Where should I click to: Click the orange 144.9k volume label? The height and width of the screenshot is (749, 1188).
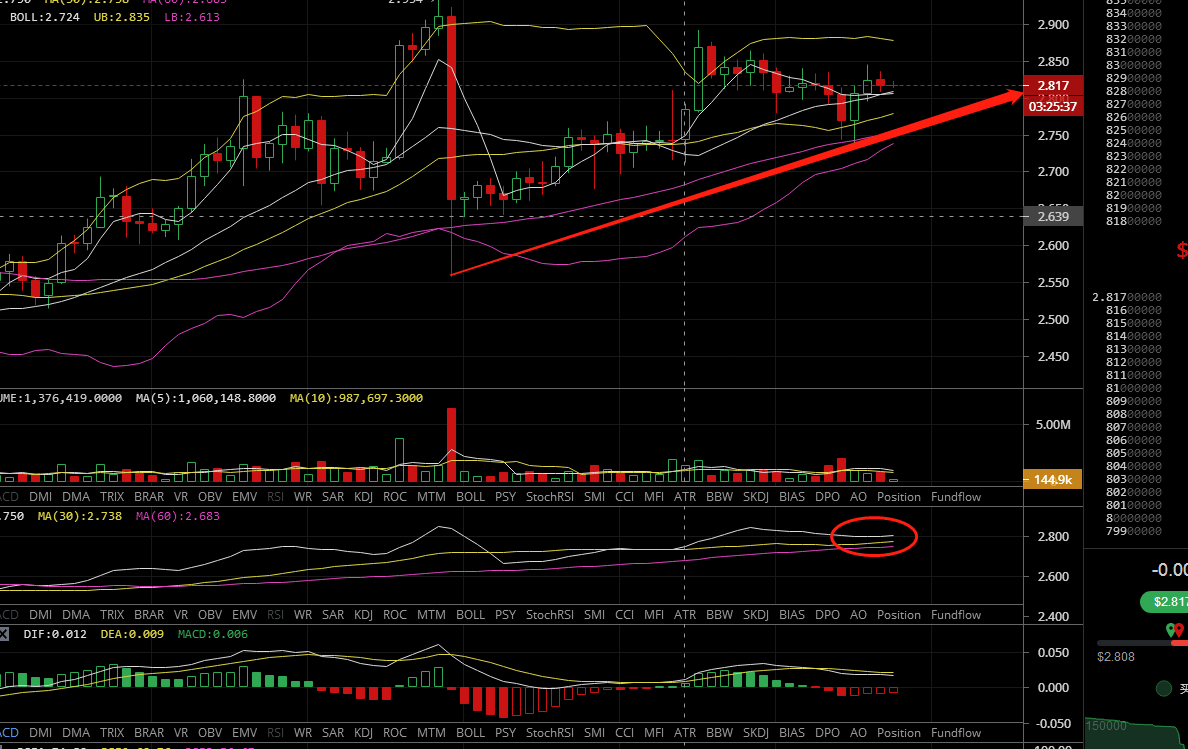[x=1053, y=479]
